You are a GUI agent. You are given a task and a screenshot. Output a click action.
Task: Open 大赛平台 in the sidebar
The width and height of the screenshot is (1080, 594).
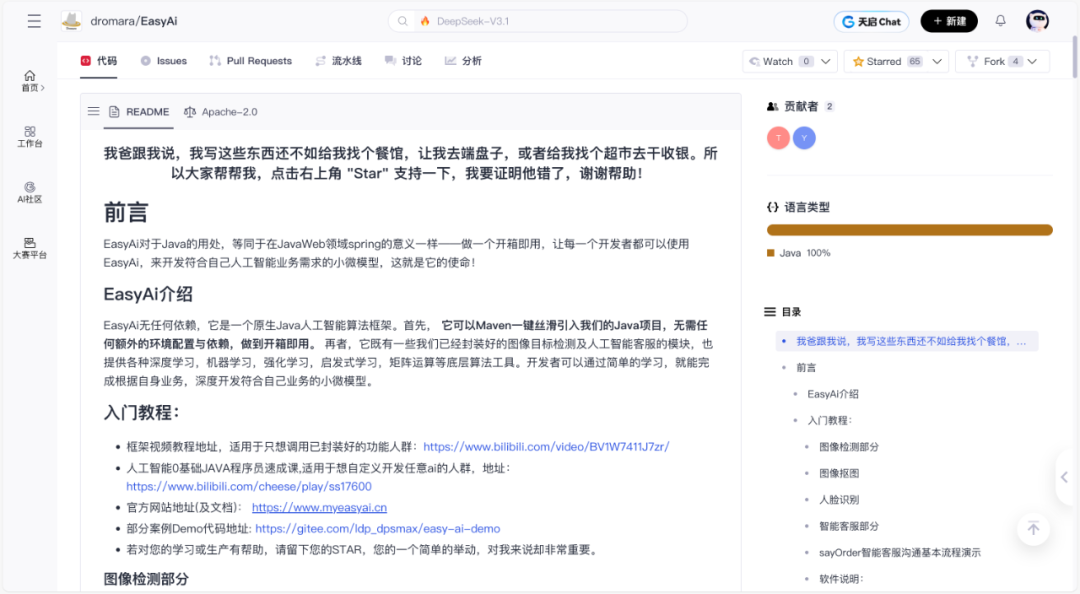coord(30,248)
